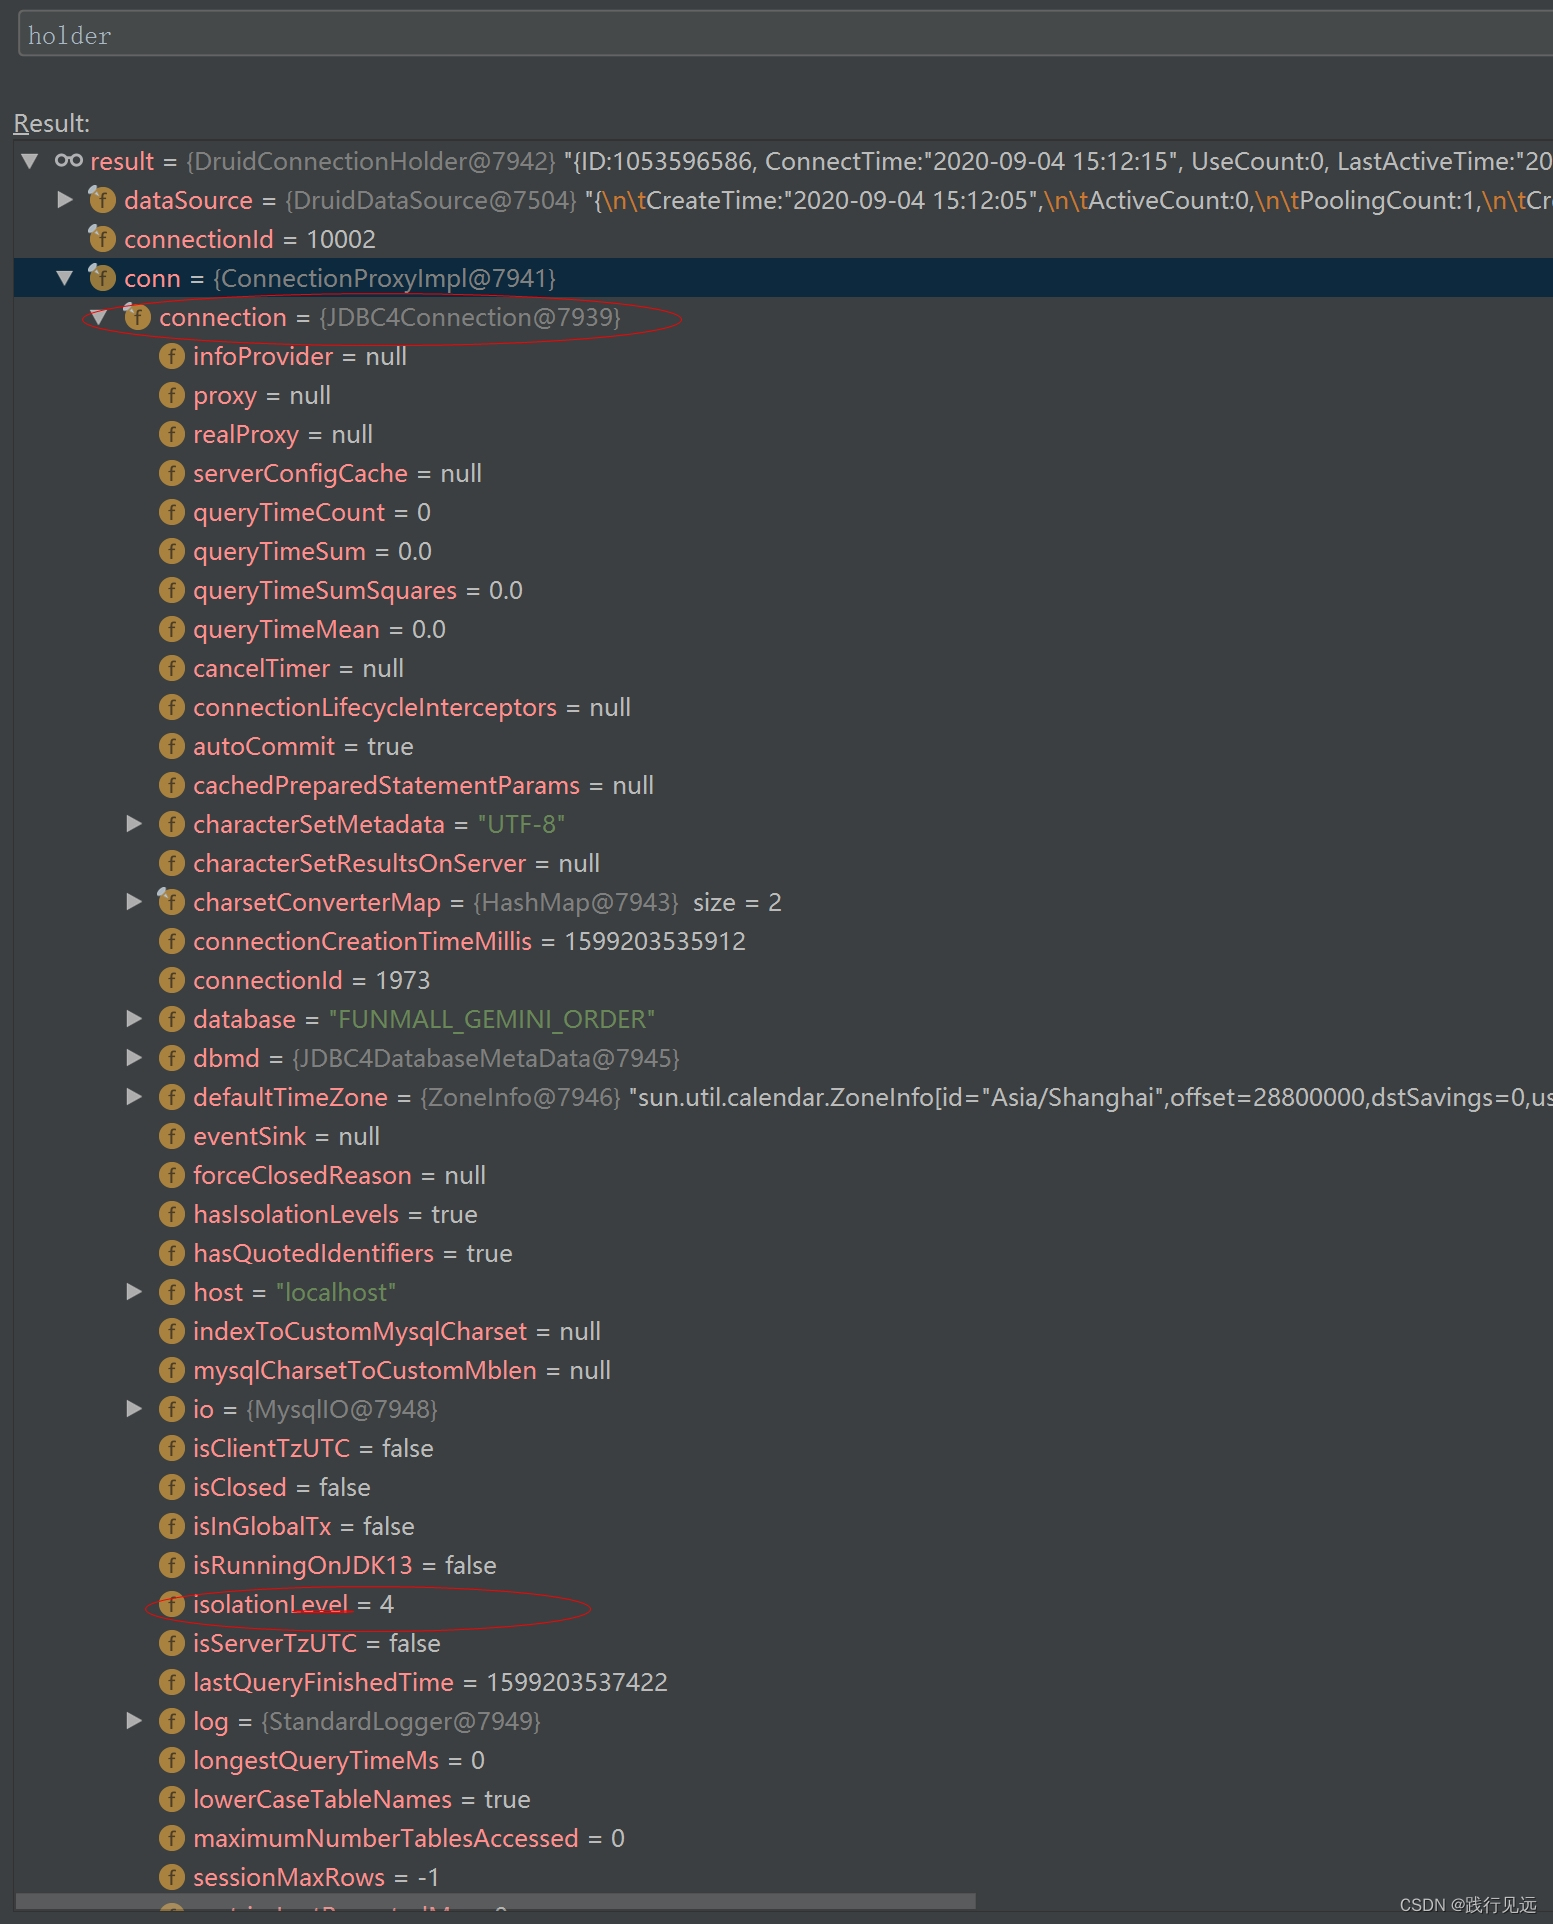The image size is (1553, 1924).
Task: Click the {HashMap@7943} size = 2 value
Action: tap(627, 902)
